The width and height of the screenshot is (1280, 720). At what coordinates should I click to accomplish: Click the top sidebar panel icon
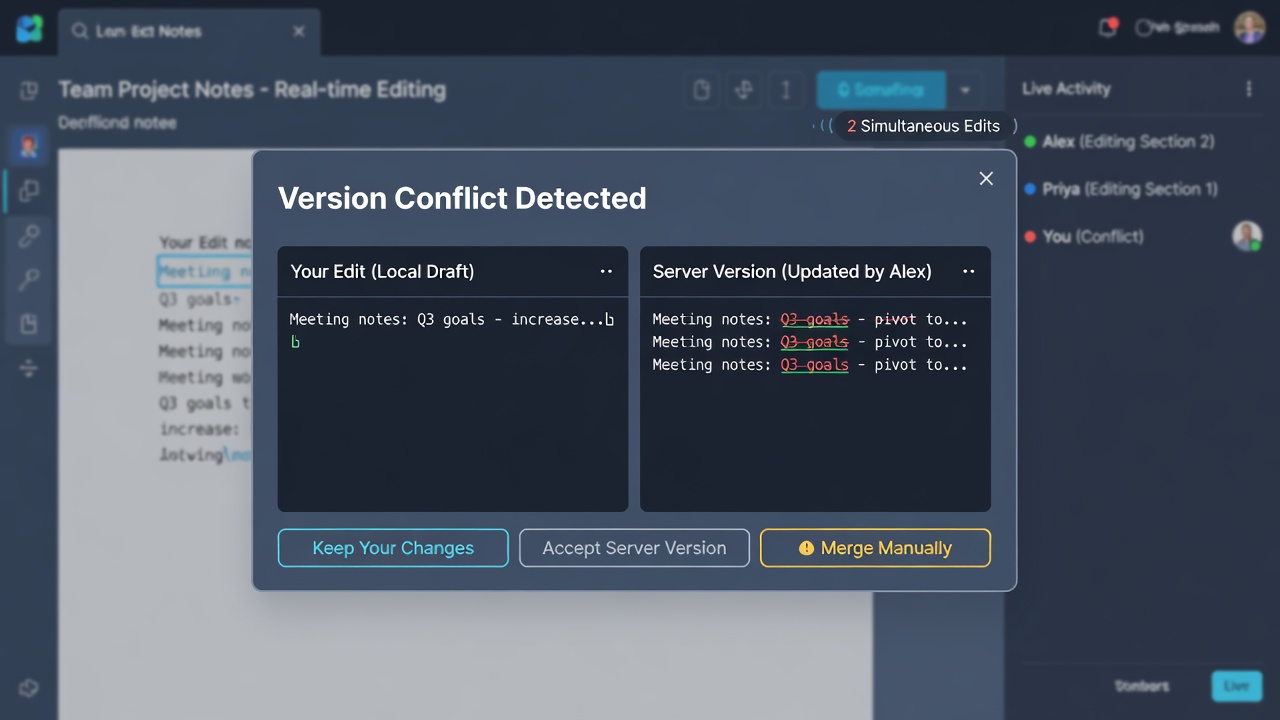click(29, 90)
